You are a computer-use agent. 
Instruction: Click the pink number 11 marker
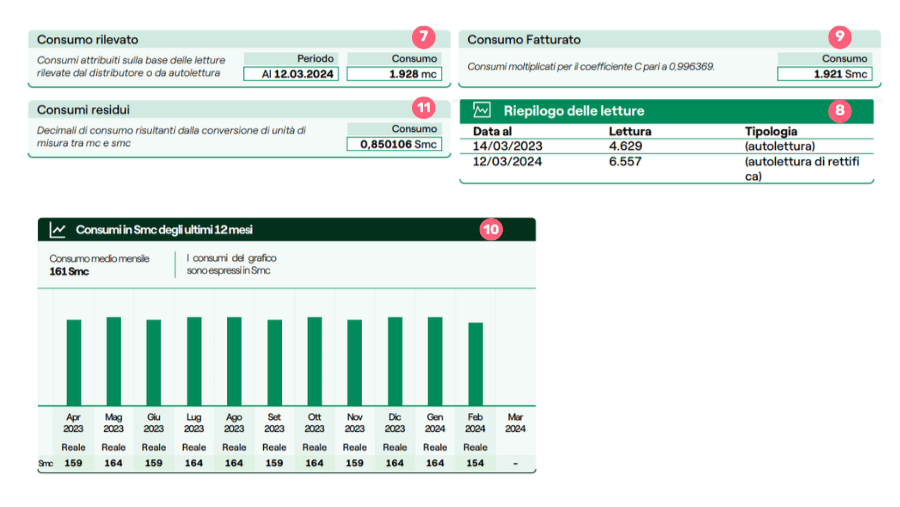pos(424,106)
